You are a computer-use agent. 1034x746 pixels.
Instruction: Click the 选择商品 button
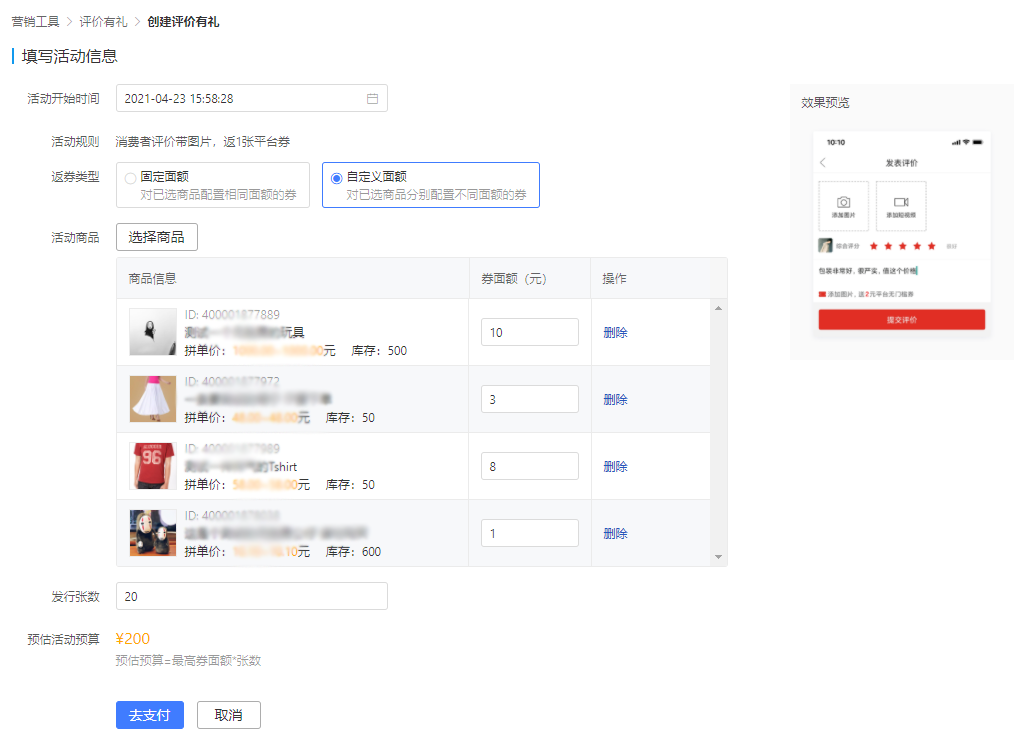click(x=156, y=237)
